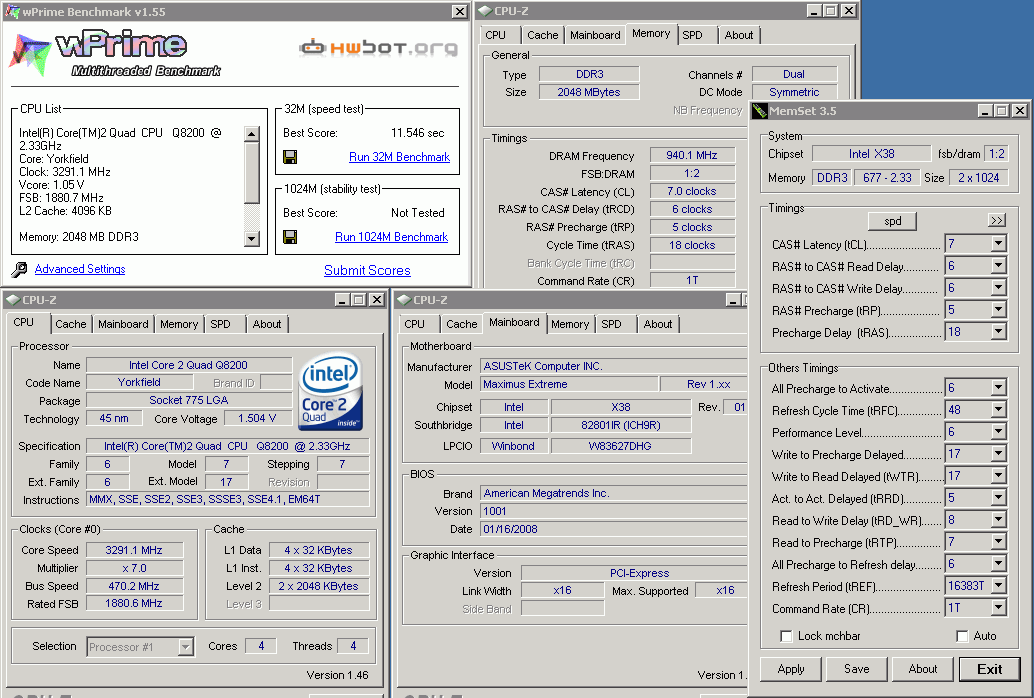Click the Exit button in MemSet
The image size is (1034, 698).
pos(989,669)
